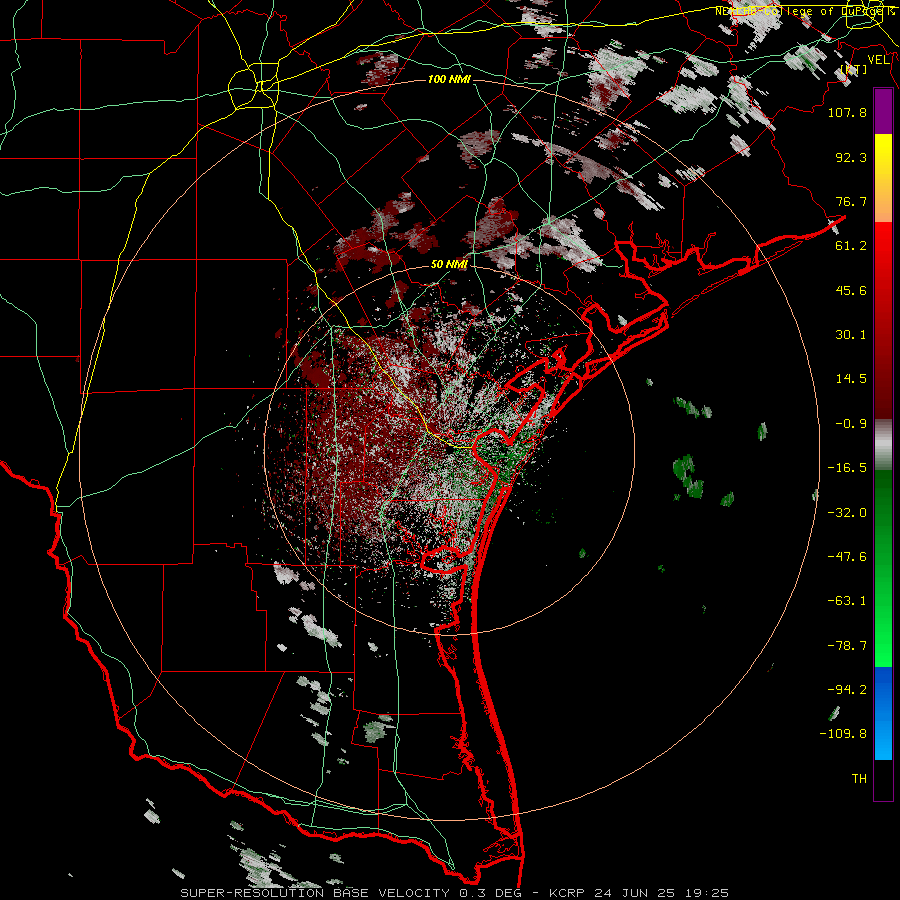Click the "VEL" legend heading
The width and height of the screenshot is (900, 900).
(x=878, y=60)
